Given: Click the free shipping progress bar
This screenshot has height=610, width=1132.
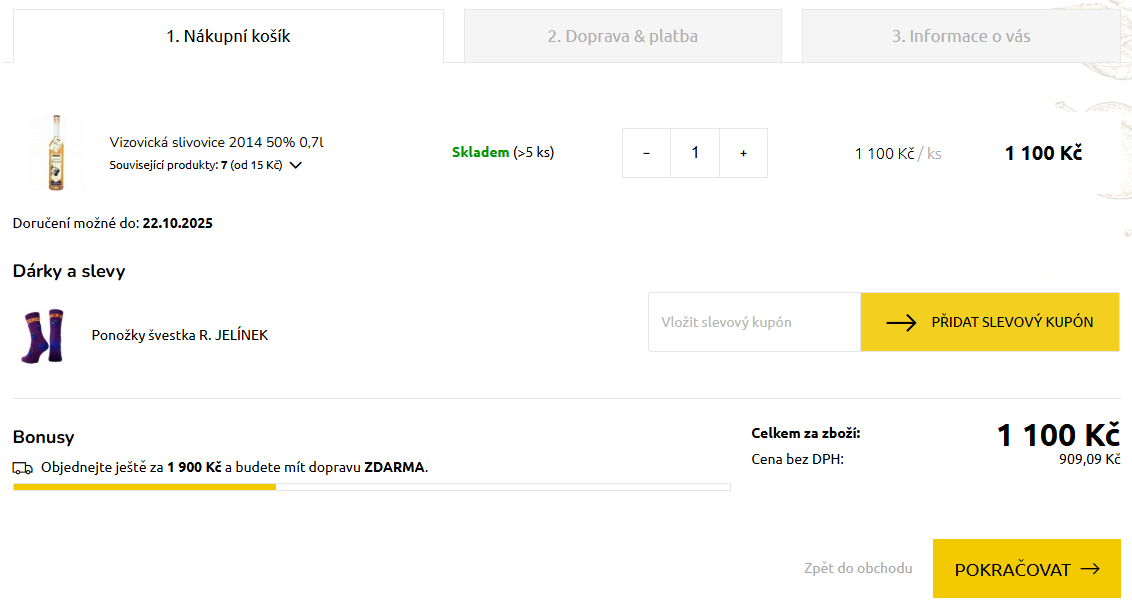Looking at the screenshot, I should click(x=371, y=487).
